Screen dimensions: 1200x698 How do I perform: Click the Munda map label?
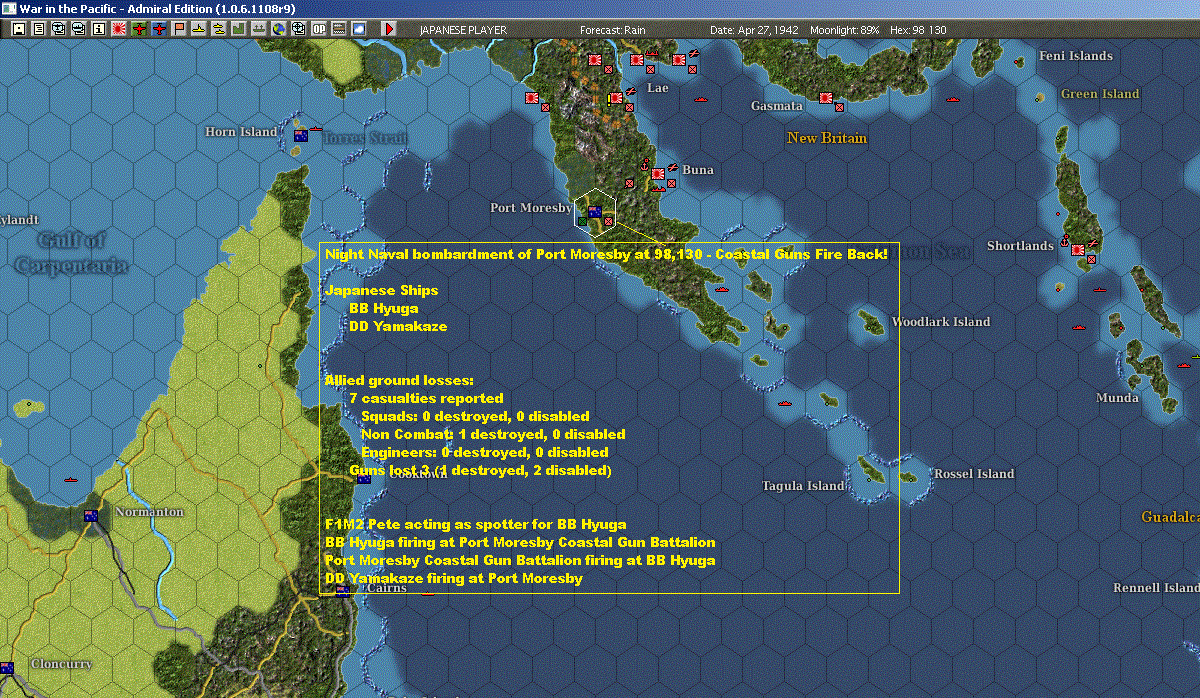pos(1117,398)
